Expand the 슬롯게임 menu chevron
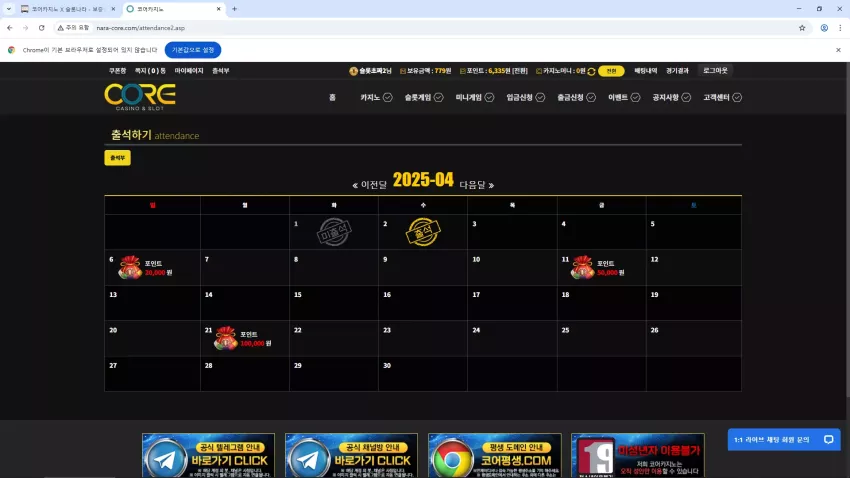The height and width of the screenshot is (478, 850). click(x=439, y=98)
